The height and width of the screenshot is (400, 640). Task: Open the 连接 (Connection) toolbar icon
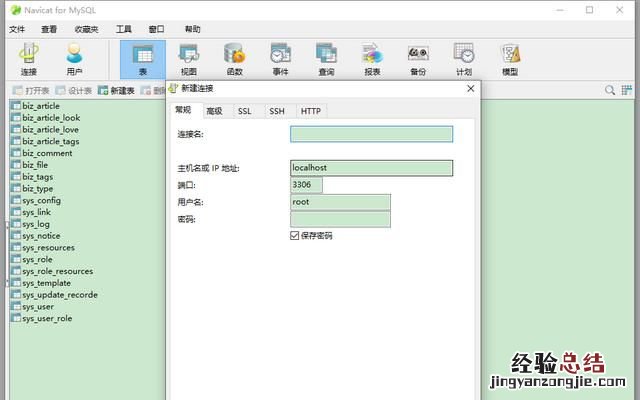29,60
